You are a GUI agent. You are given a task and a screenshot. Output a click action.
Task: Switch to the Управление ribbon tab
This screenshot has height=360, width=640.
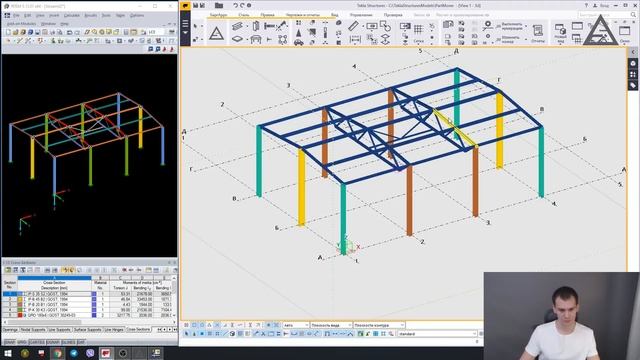pyautogui.click(x=361, y=15)
